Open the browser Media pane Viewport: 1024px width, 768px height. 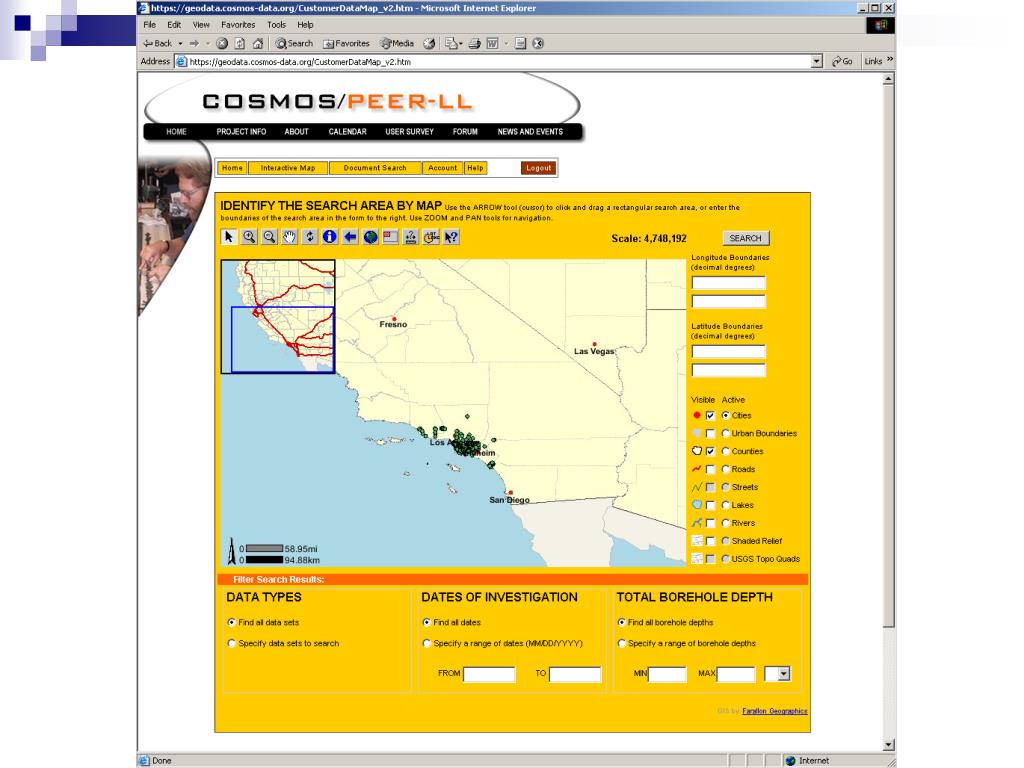click(x=397, y=43)
